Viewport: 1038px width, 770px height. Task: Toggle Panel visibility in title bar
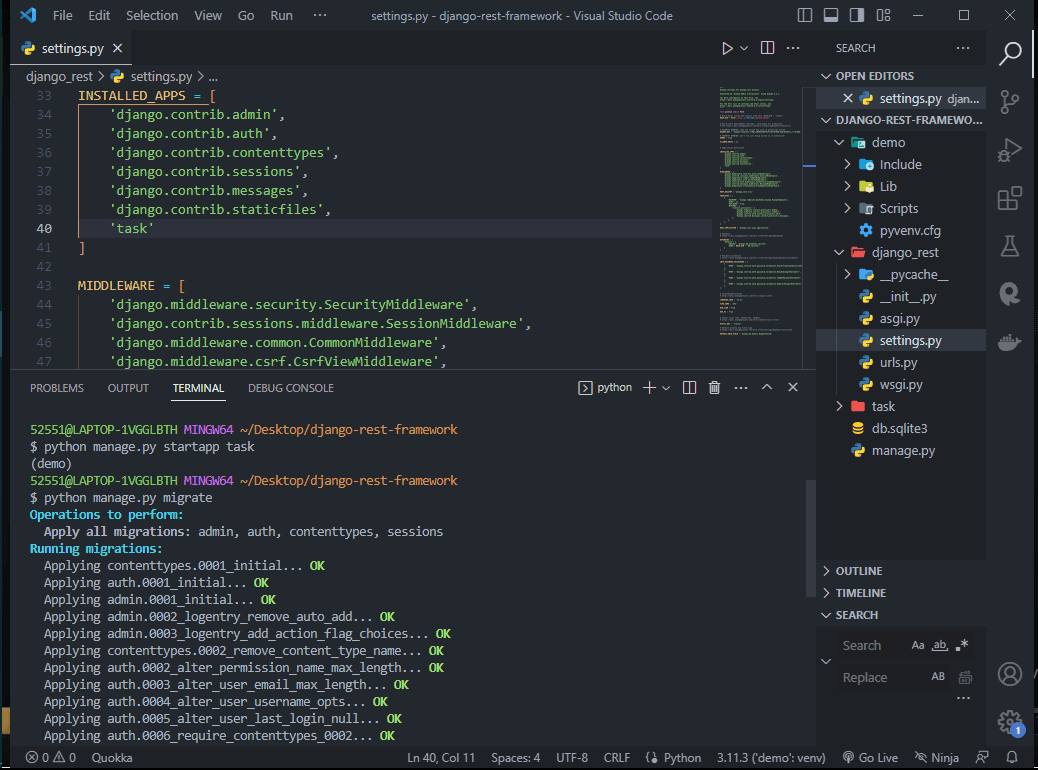(x=831, y=15)
